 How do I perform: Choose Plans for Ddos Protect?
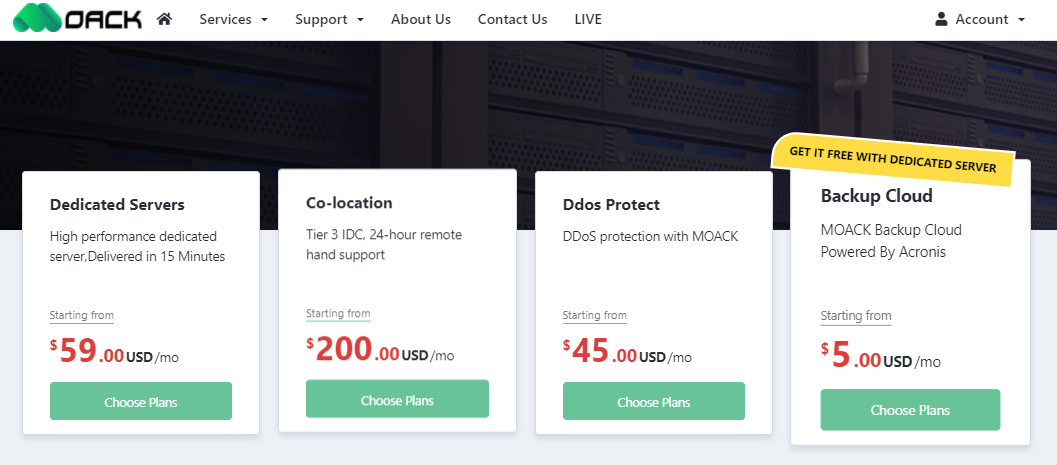[654, 401]
